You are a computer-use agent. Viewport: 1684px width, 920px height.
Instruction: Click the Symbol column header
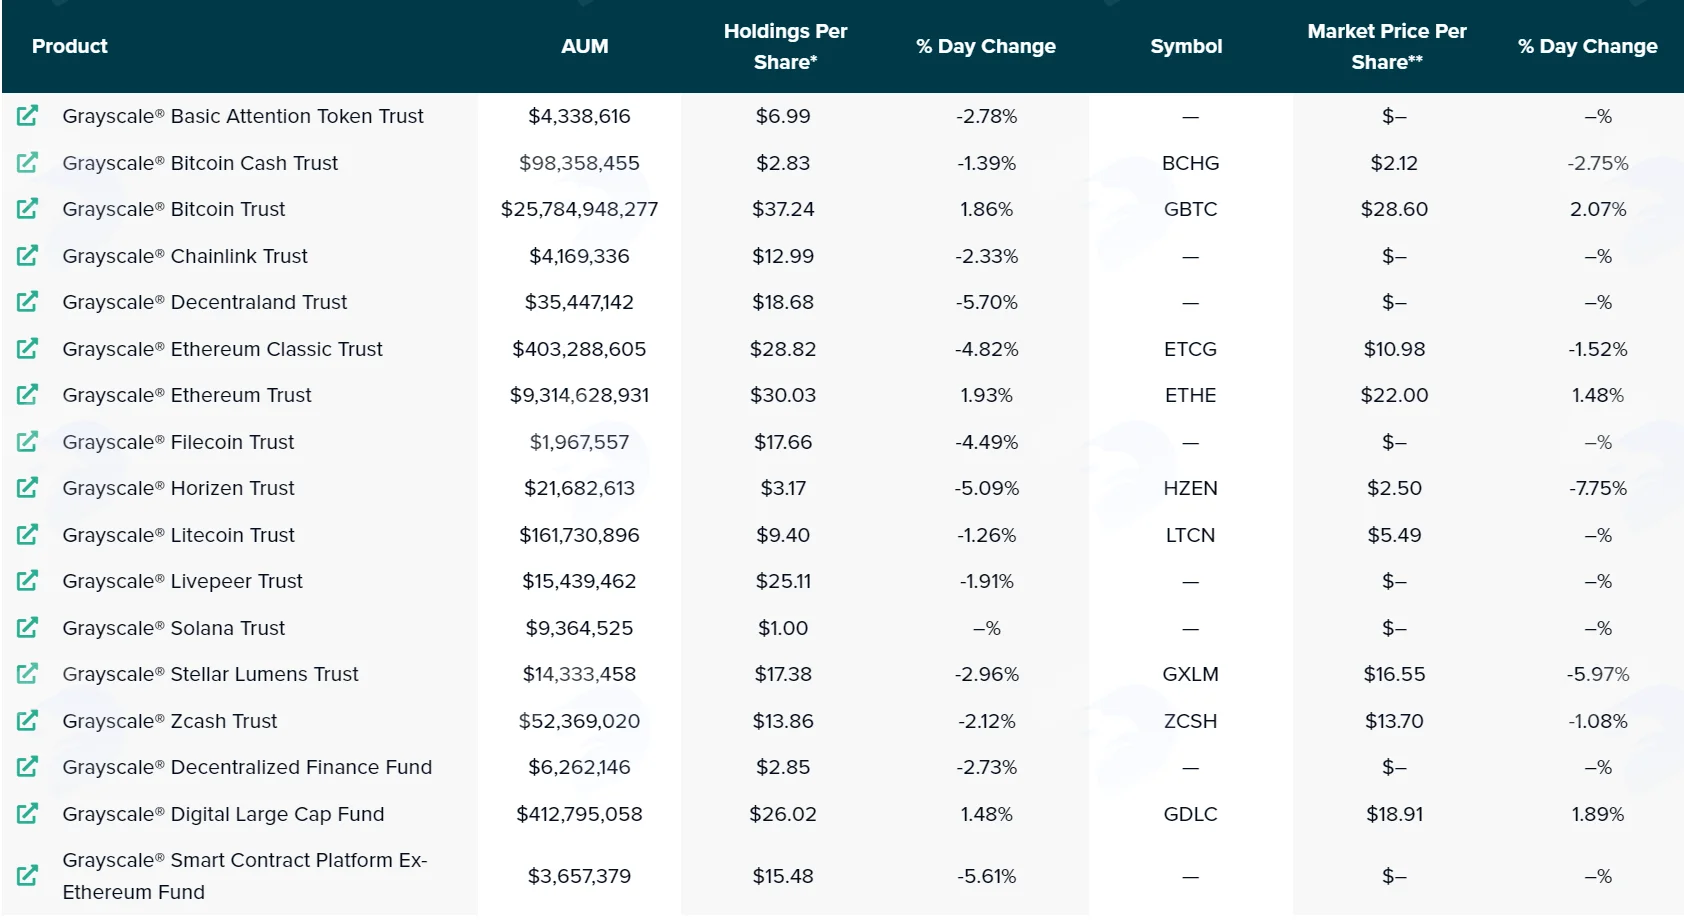(x=1186, y=46)
